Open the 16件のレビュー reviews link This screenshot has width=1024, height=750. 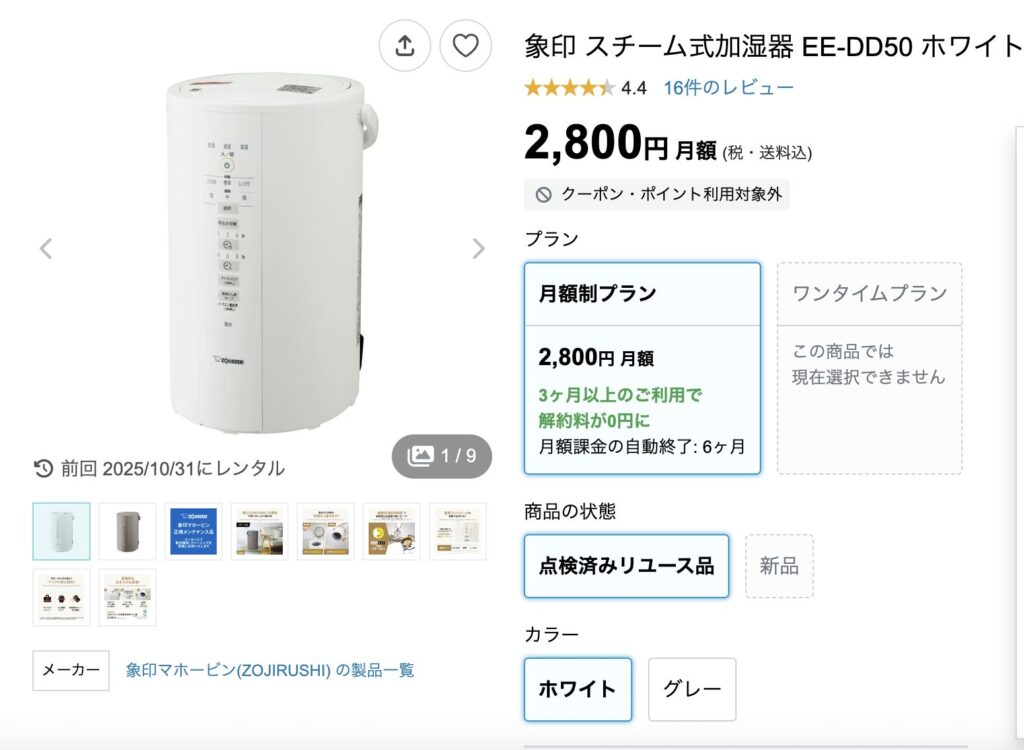pyautogui.click(x=728, y=88)
